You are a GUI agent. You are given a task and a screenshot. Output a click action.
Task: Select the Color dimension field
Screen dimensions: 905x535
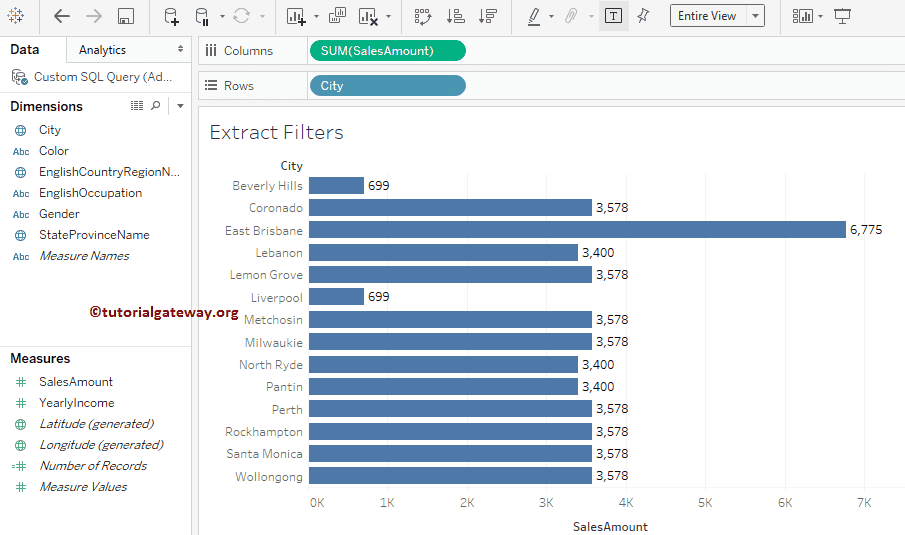pyautogui.click(x=54, y=151)
